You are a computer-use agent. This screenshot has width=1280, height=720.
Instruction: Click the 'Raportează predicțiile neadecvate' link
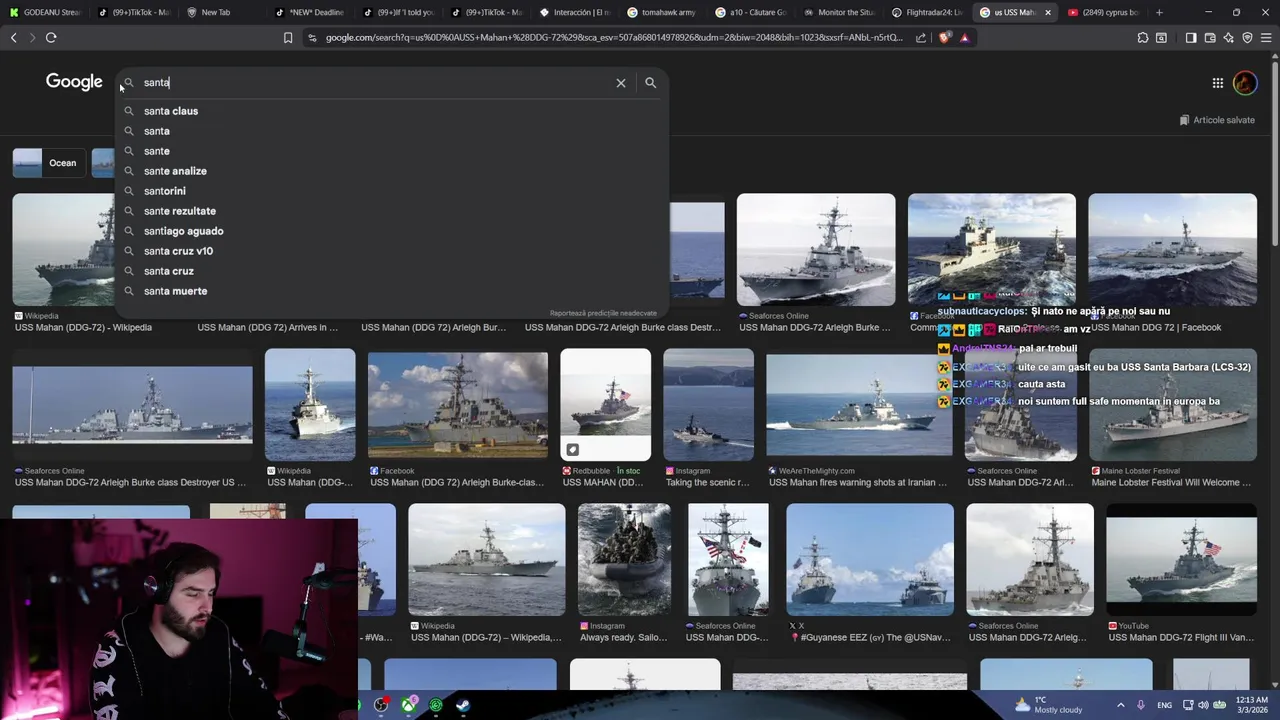coord(603,313)
